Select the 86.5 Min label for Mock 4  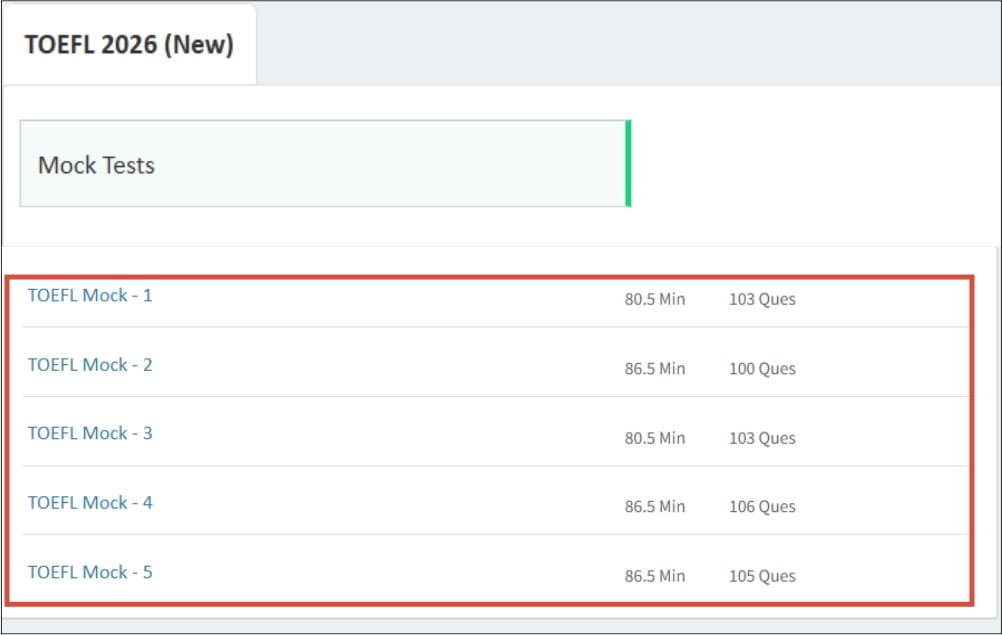(655, 507)
